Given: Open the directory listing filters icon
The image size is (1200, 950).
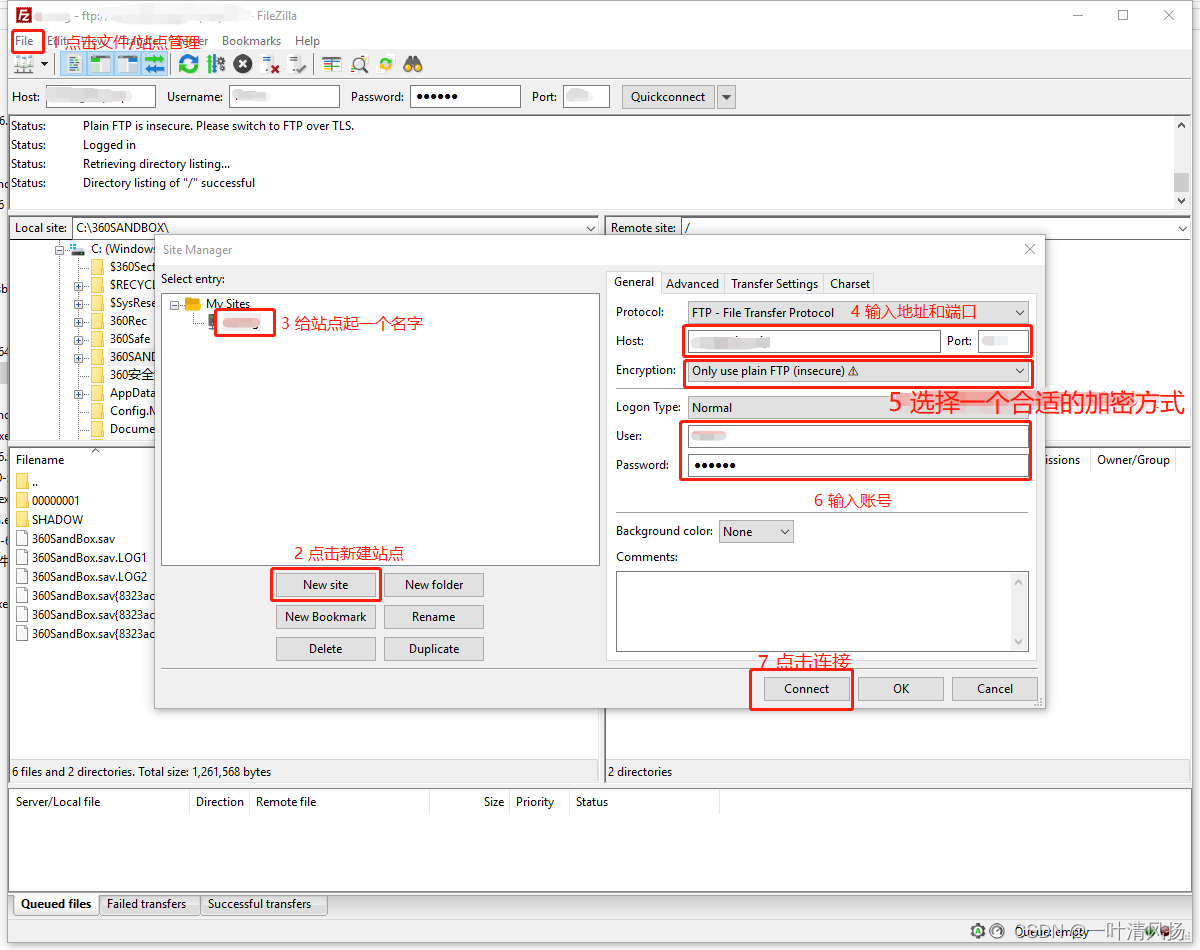Looking at the screenshot, I should click(x=331, y=64).
